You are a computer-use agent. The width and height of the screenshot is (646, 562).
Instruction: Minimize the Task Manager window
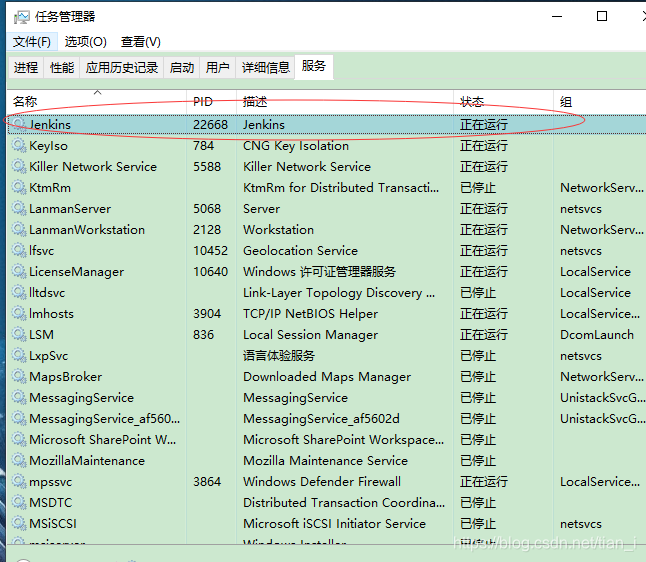(x=557, y=16)
